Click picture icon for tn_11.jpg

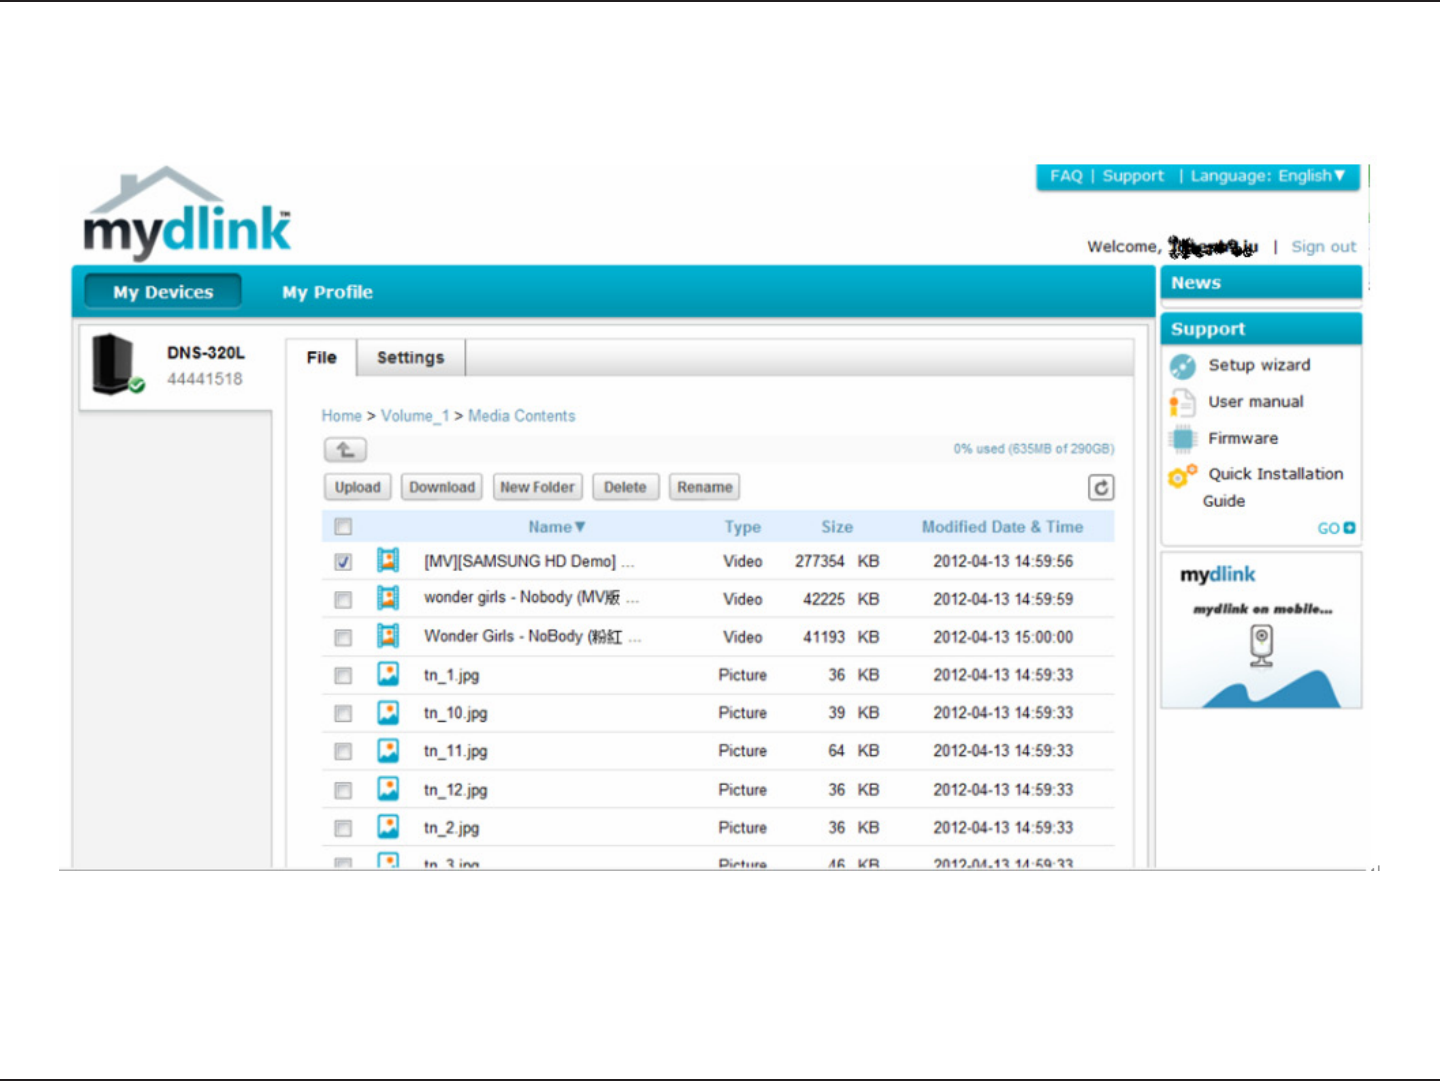pos(388,750)
